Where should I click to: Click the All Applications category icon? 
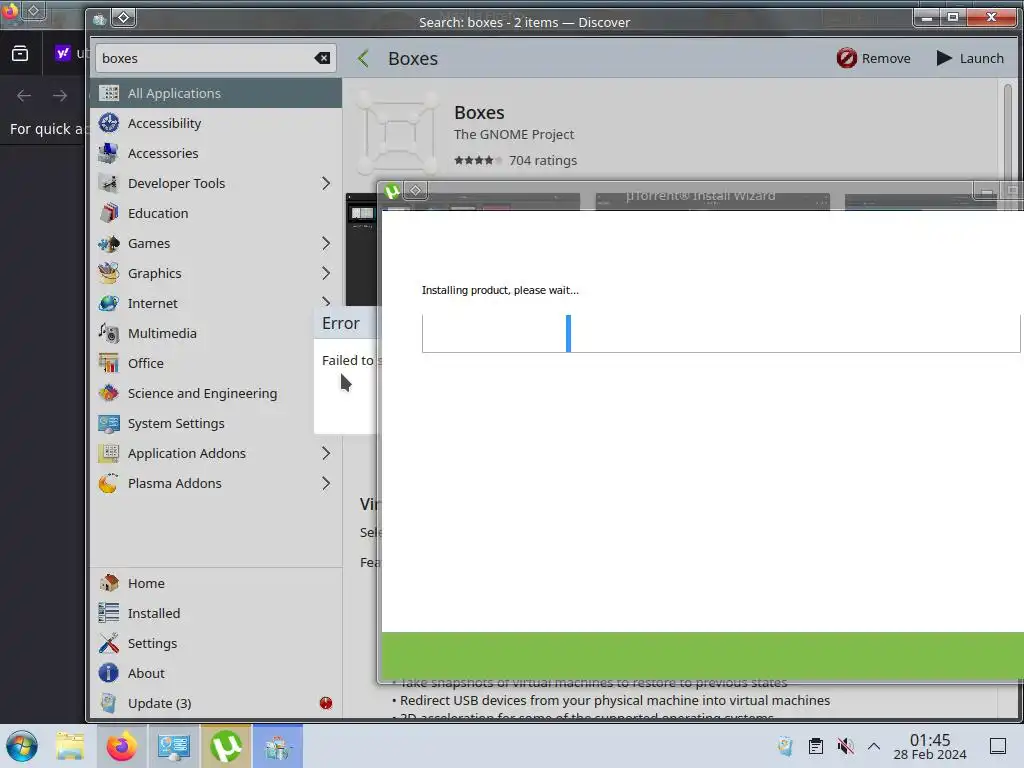(108, 93)
